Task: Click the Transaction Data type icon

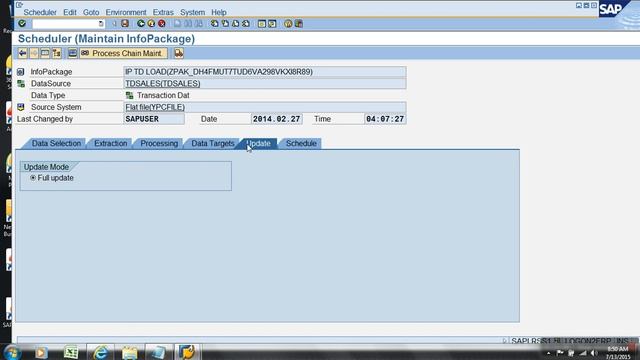Action: point(129,96)
